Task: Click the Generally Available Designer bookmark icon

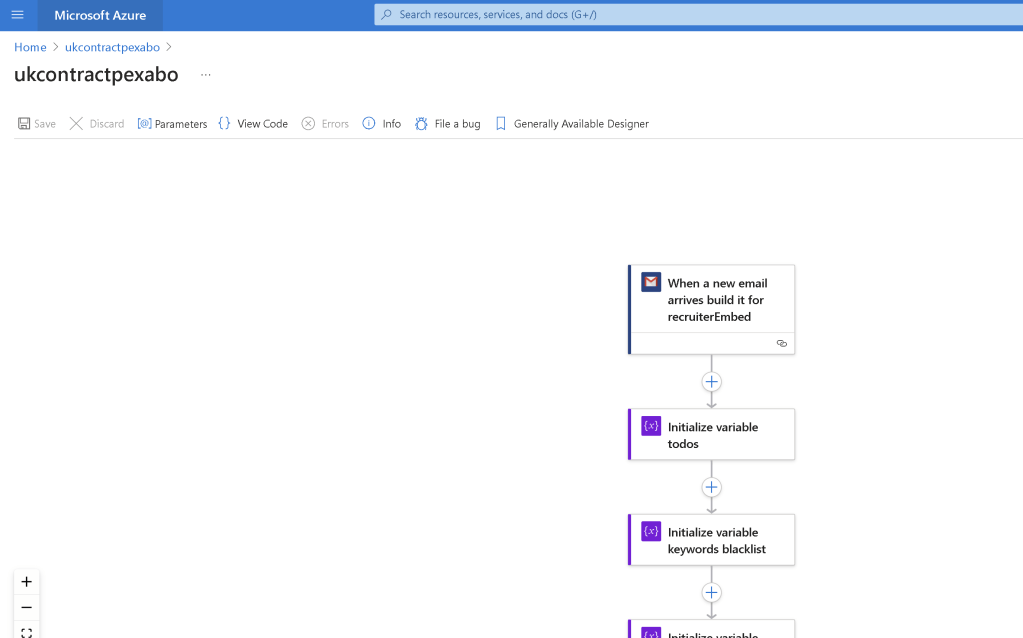Action: (x=500, y=123)
